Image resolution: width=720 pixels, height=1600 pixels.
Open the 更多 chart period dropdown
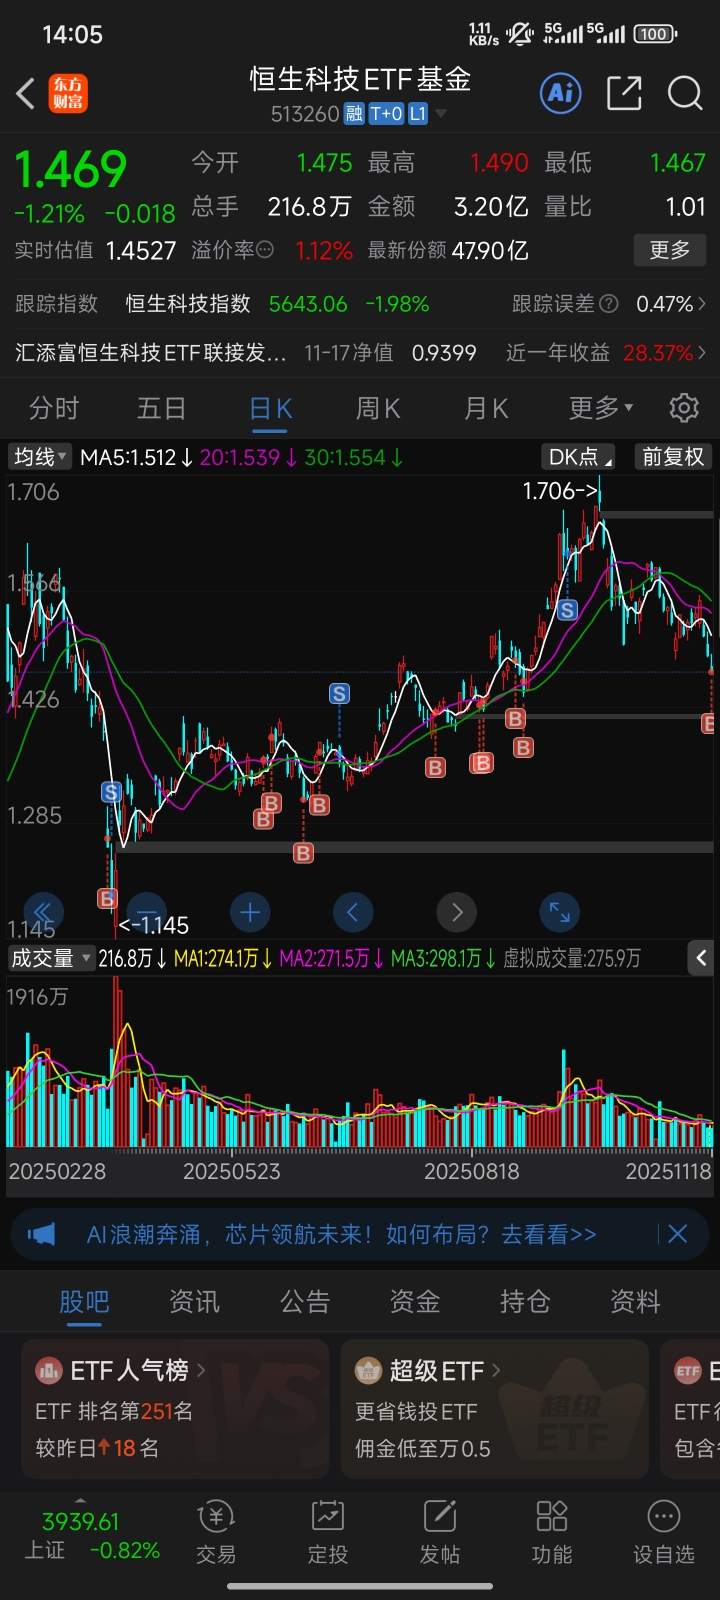point(601,408)
